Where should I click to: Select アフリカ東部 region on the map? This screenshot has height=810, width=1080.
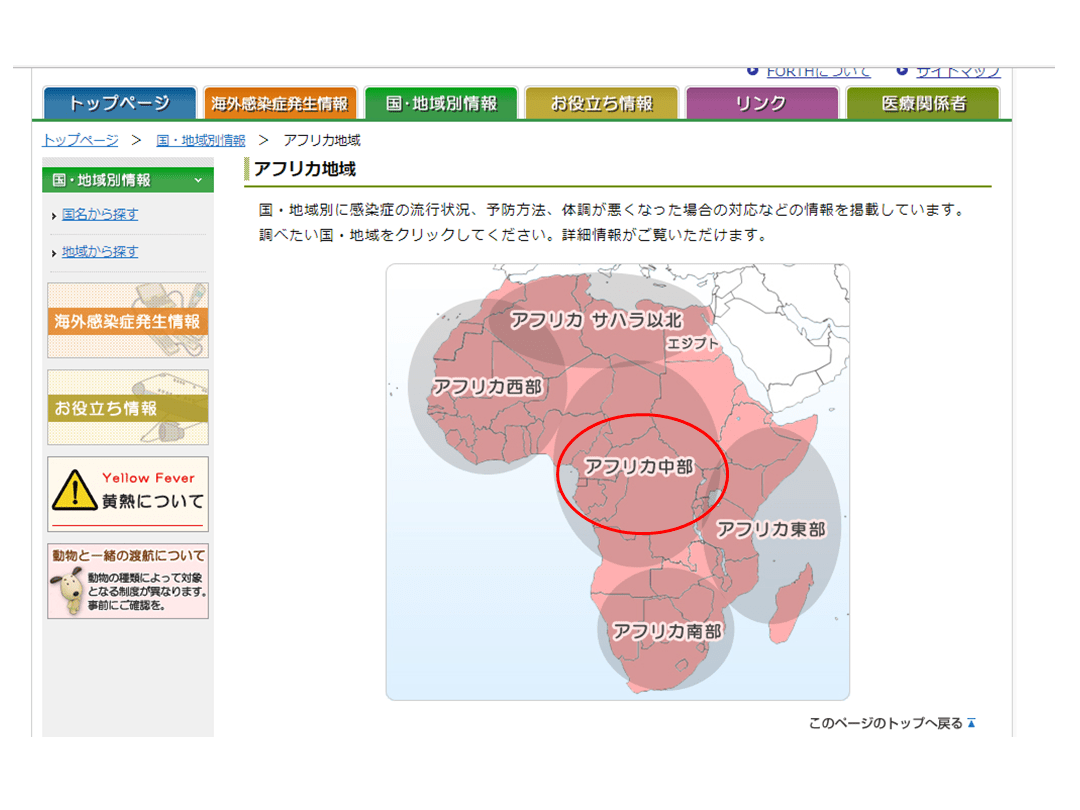pyautogui.click(x=771, y=529)
